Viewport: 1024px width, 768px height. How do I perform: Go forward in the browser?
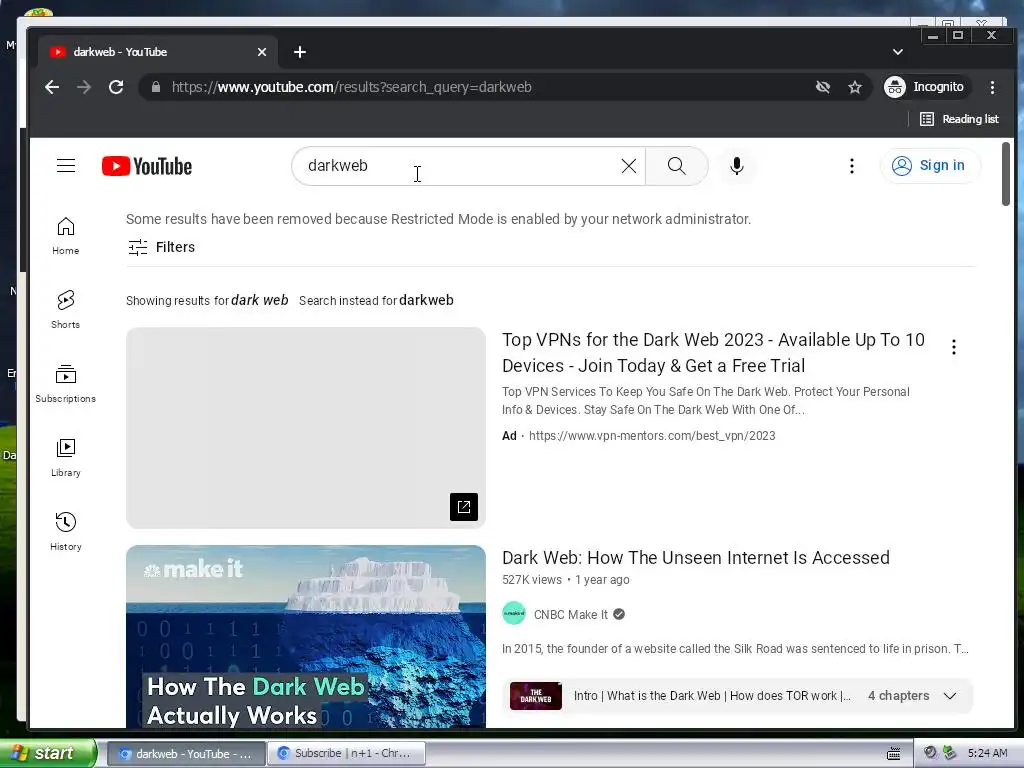click(x=84, y=87)
